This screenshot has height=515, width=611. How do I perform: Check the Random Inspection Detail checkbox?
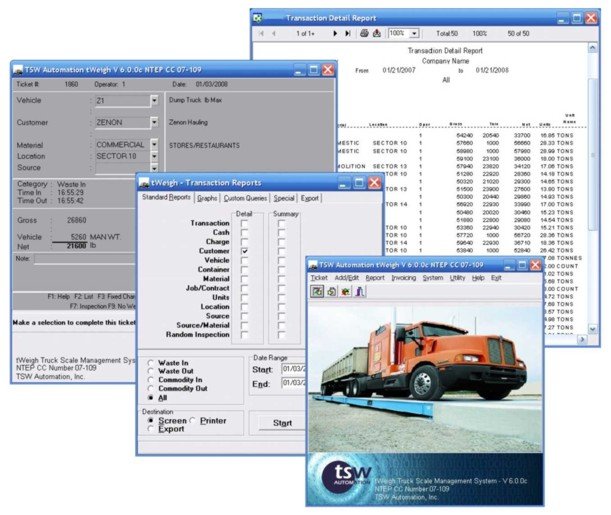click(x=244, y=335)
